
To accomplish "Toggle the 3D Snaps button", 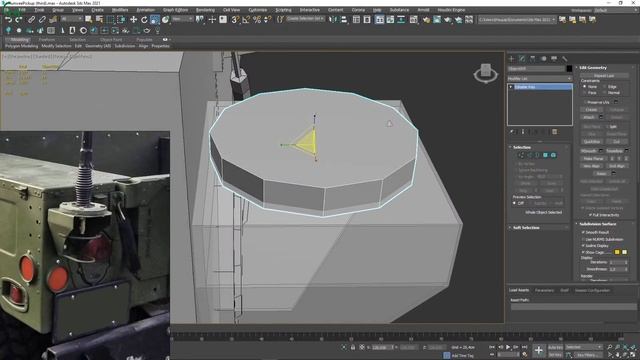I will pyautogui.click(x=235, y=20).
